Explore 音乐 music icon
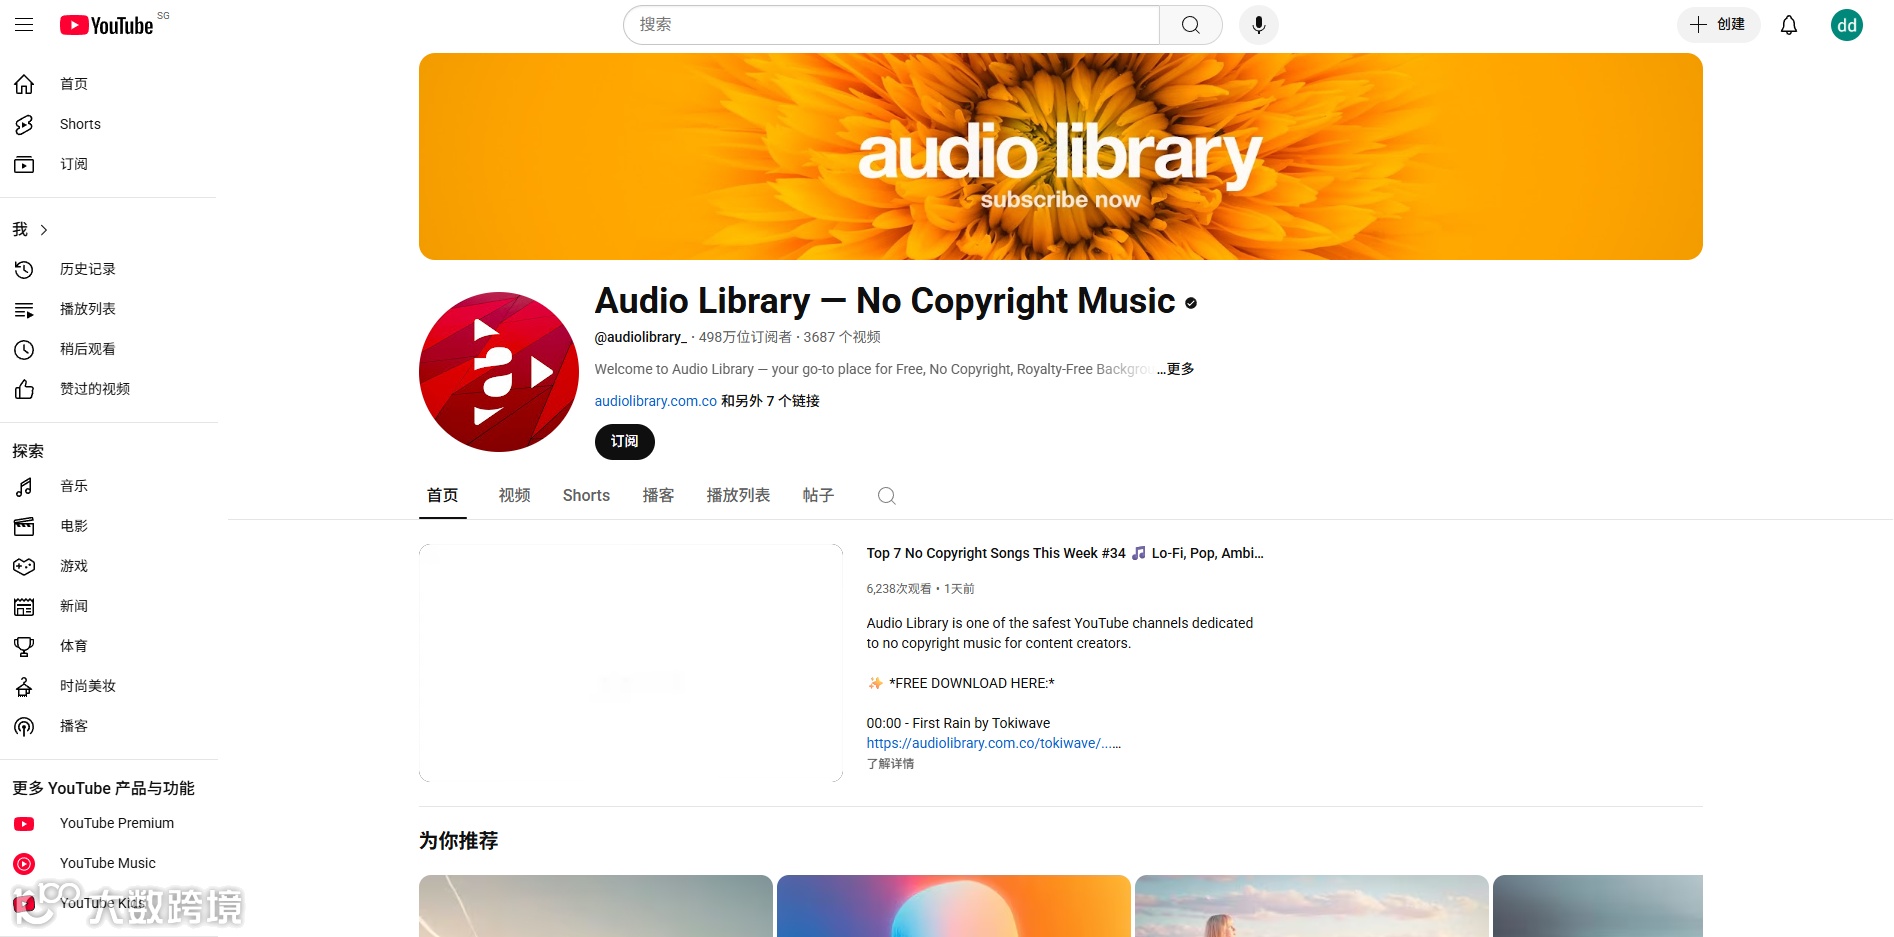The height and width of the screenshot is (937, 1894). click(24, 486)
